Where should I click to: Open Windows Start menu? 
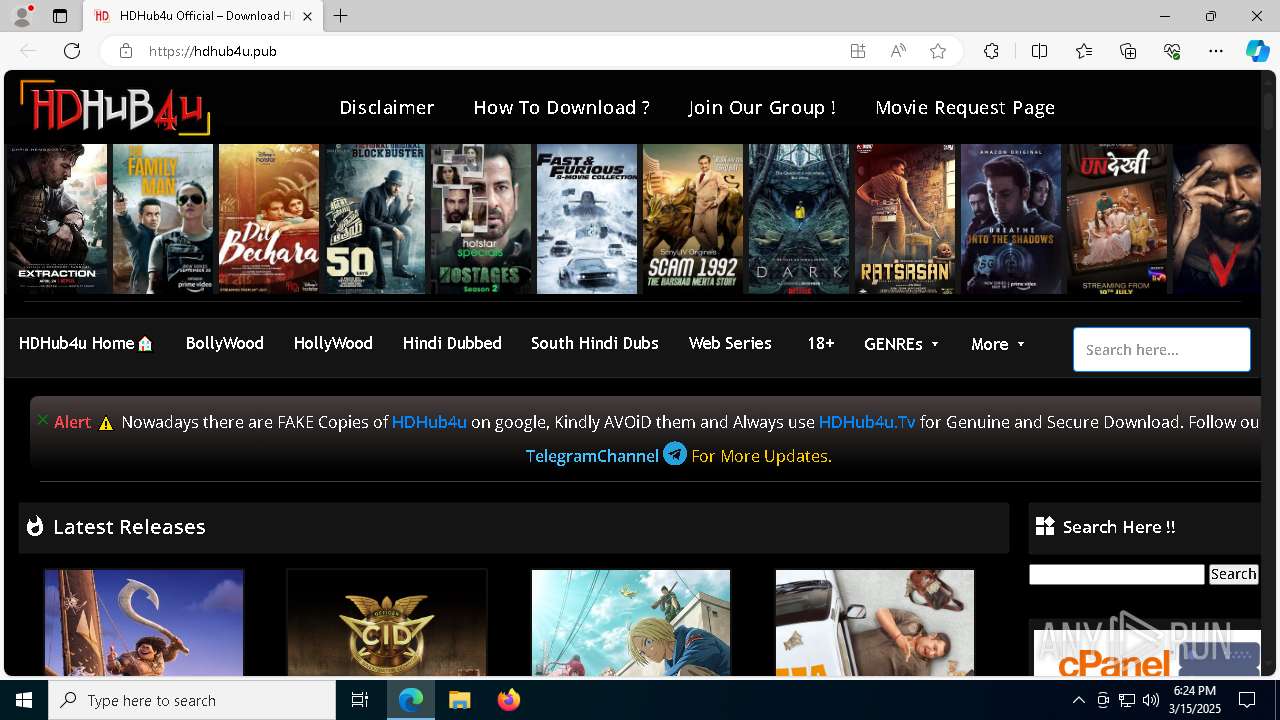pos(24,700)
